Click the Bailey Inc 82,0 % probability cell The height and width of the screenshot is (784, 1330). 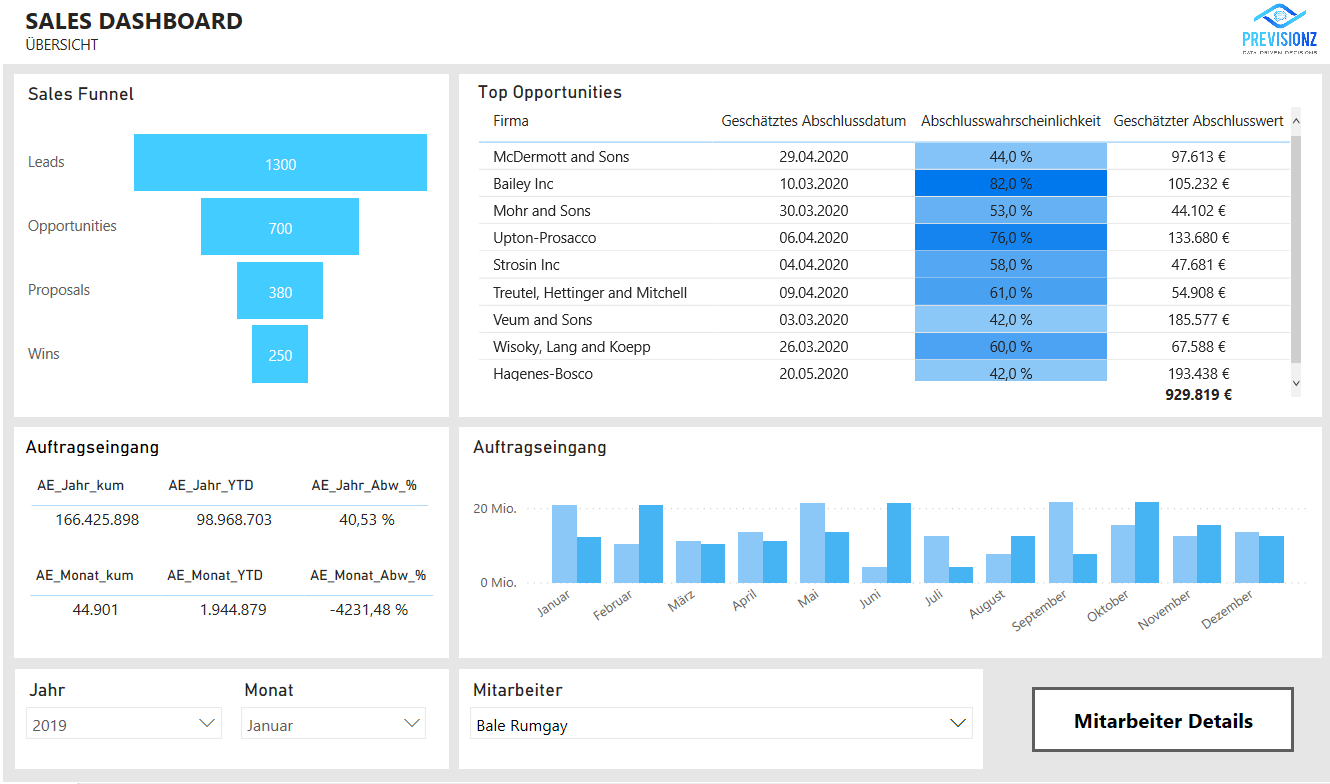pyautogui.click(x=1010, y=184)
